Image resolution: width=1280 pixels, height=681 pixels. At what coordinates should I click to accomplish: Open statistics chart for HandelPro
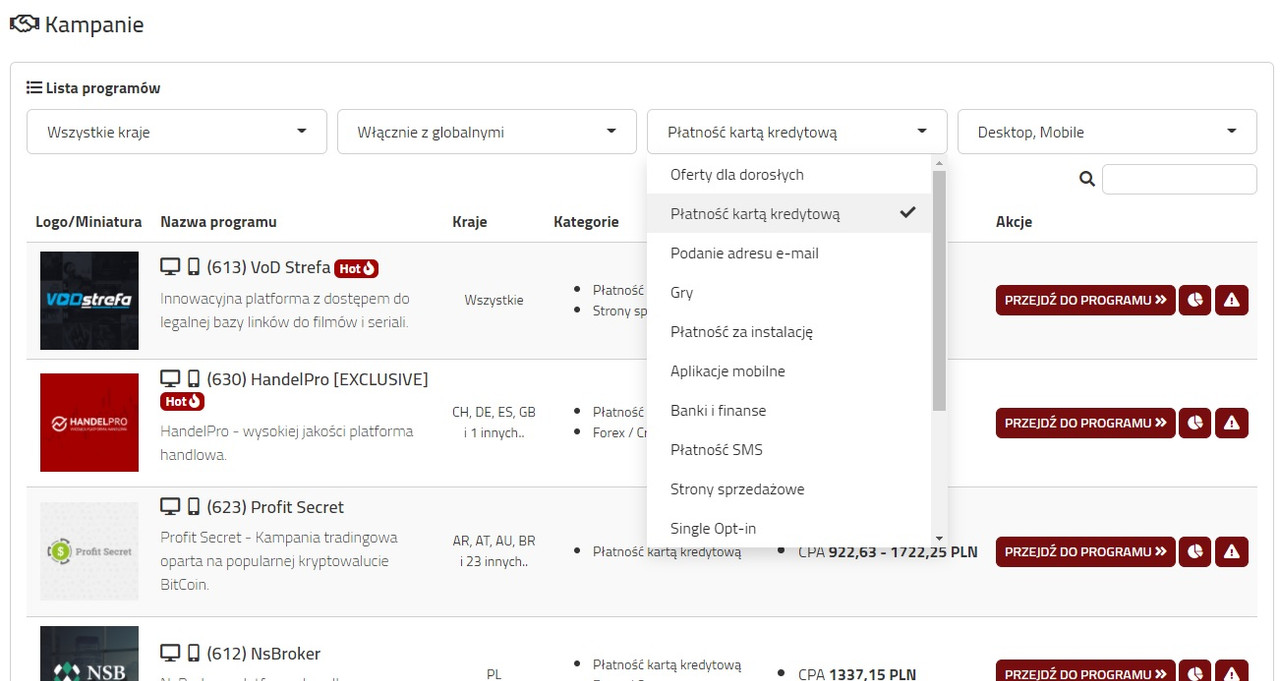pos(1195,423)
